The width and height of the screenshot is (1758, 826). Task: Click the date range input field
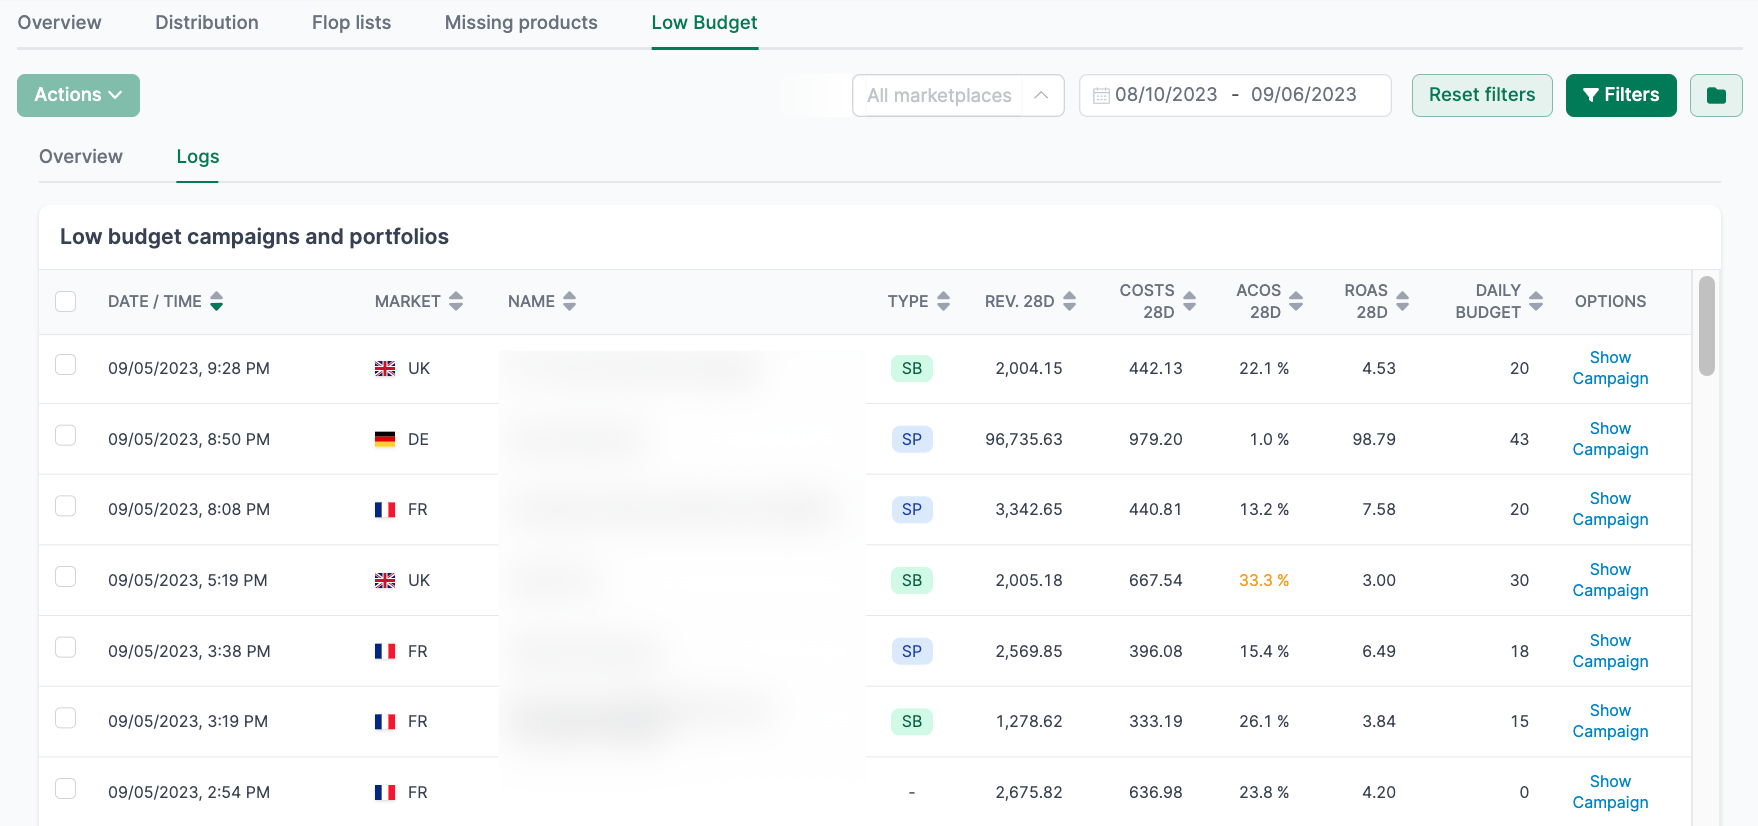click(x=1235, y=95)
